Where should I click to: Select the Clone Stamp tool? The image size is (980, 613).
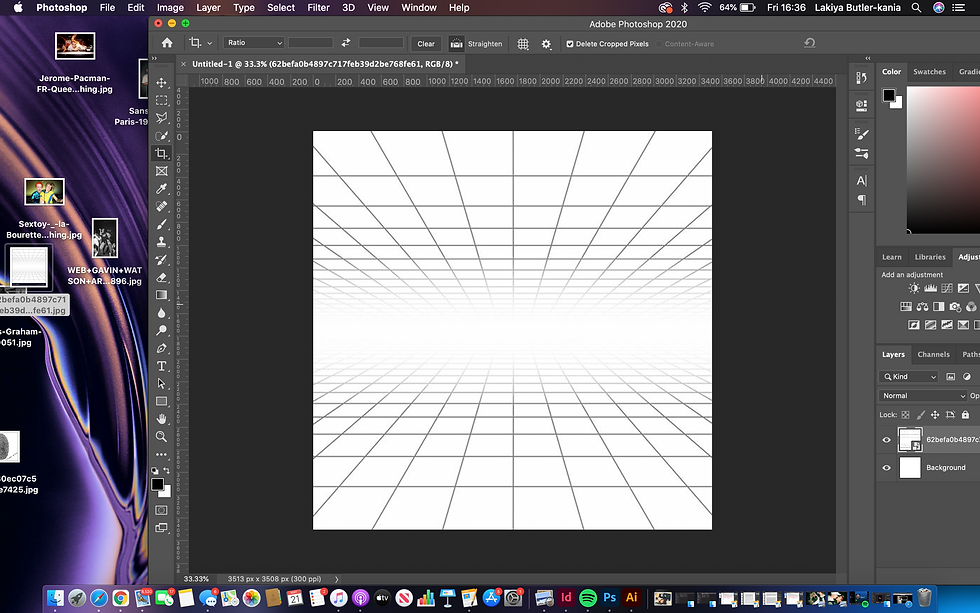(x=161, y=241)
